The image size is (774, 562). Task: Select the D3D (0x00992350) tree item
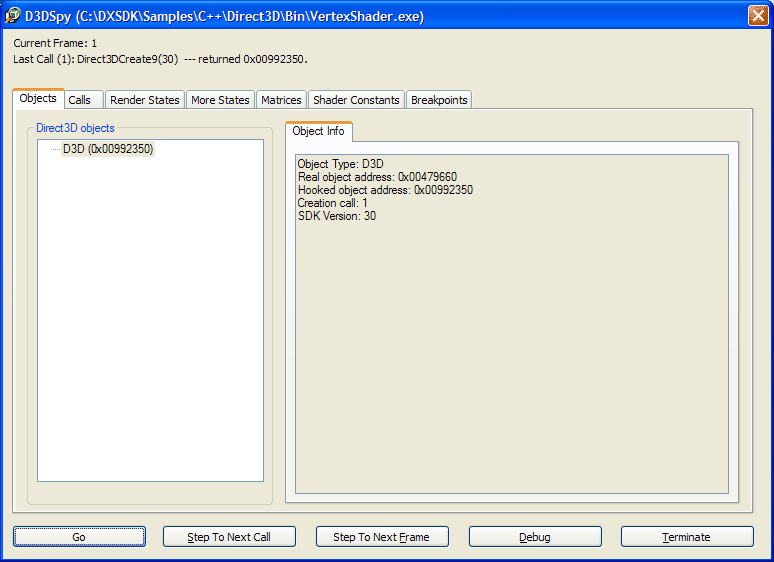108,149
